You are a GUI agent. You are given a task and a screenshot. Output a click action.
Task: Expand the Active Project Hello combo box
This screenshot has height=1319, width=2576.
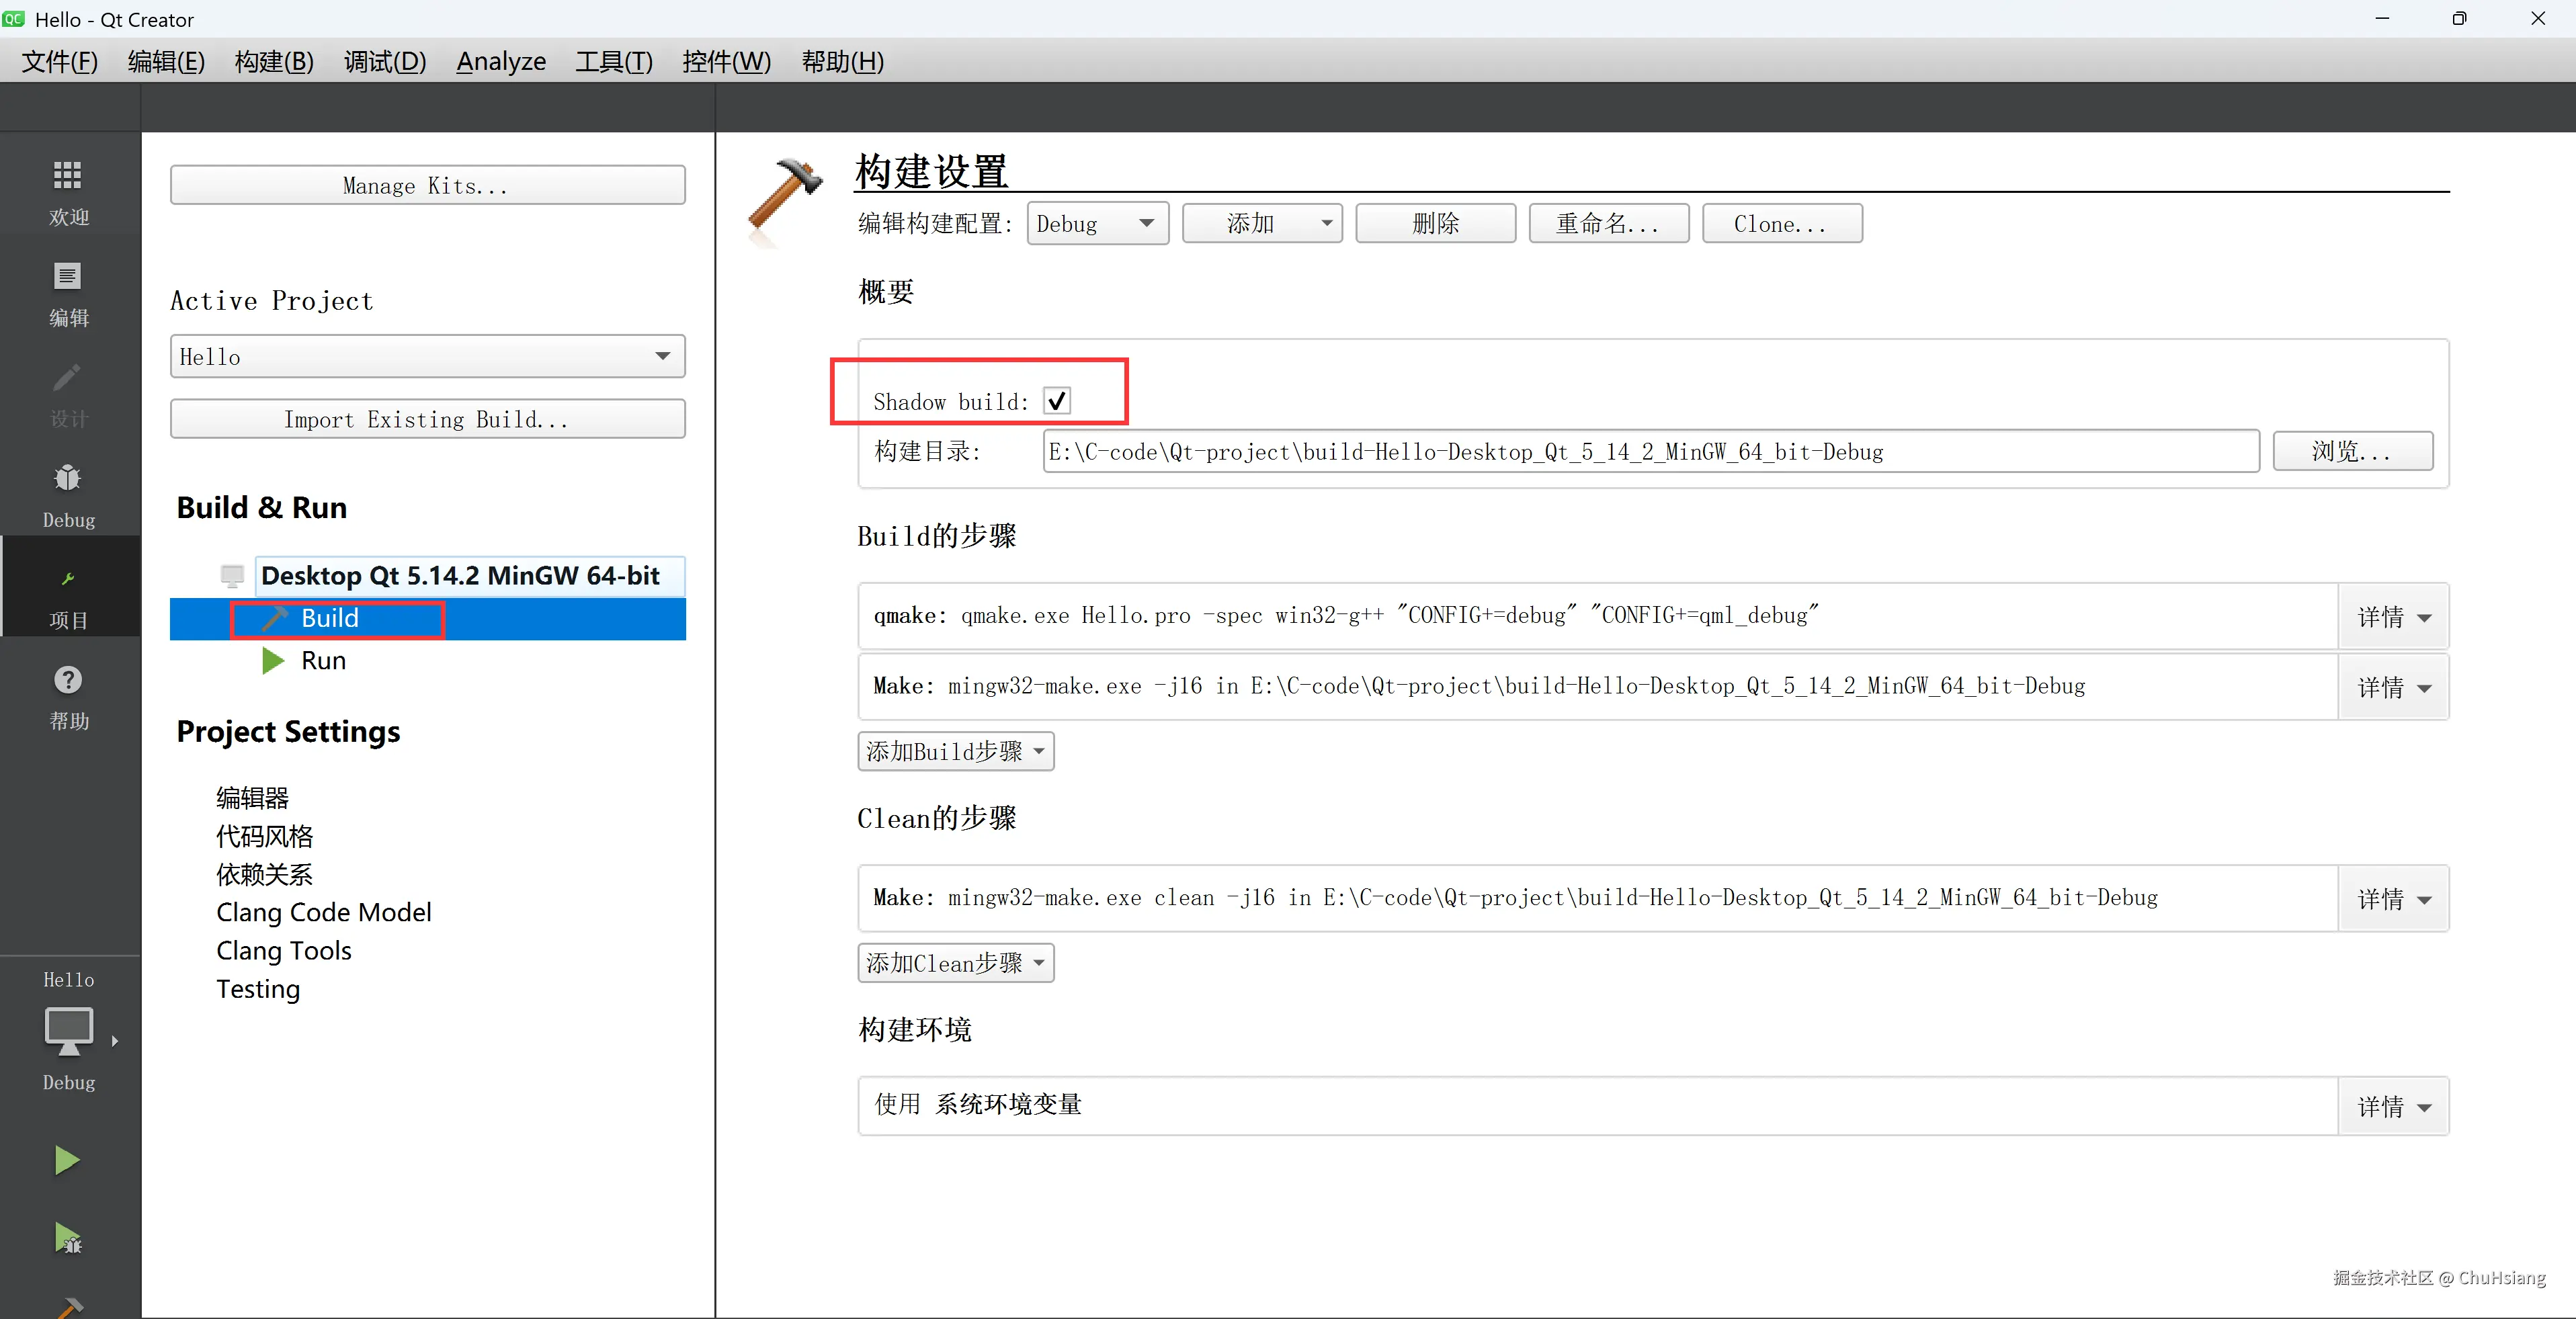pyautogui.click(x=427, y=357)
